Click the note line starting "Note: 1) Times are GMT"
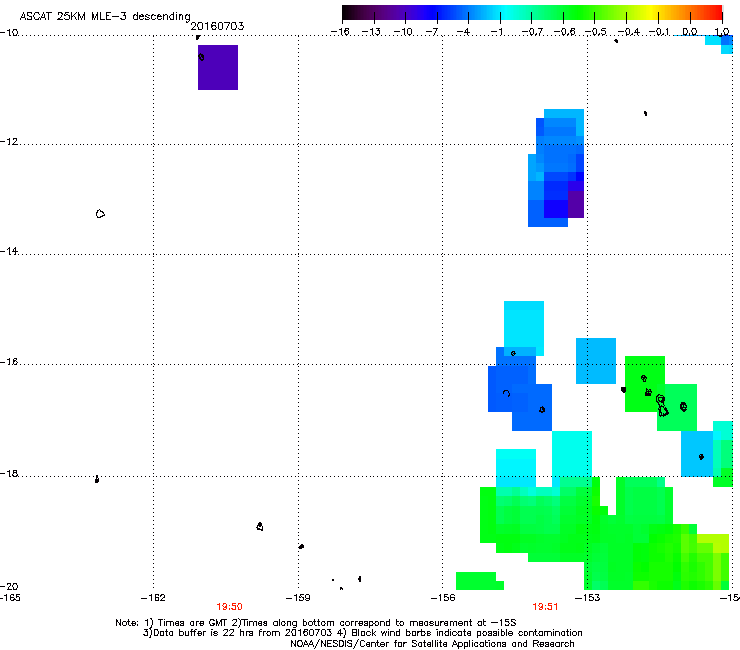This screenshot has height=650, width=740. point(316,623)
